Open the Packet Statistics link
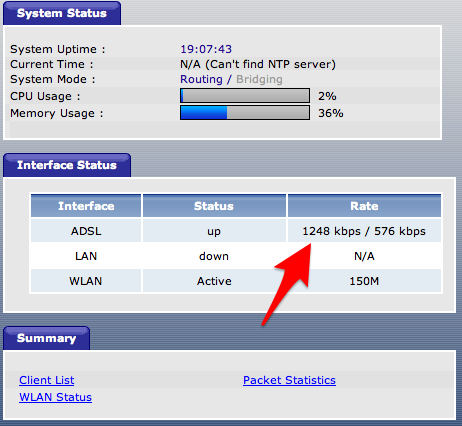 [x=289, y=380]
